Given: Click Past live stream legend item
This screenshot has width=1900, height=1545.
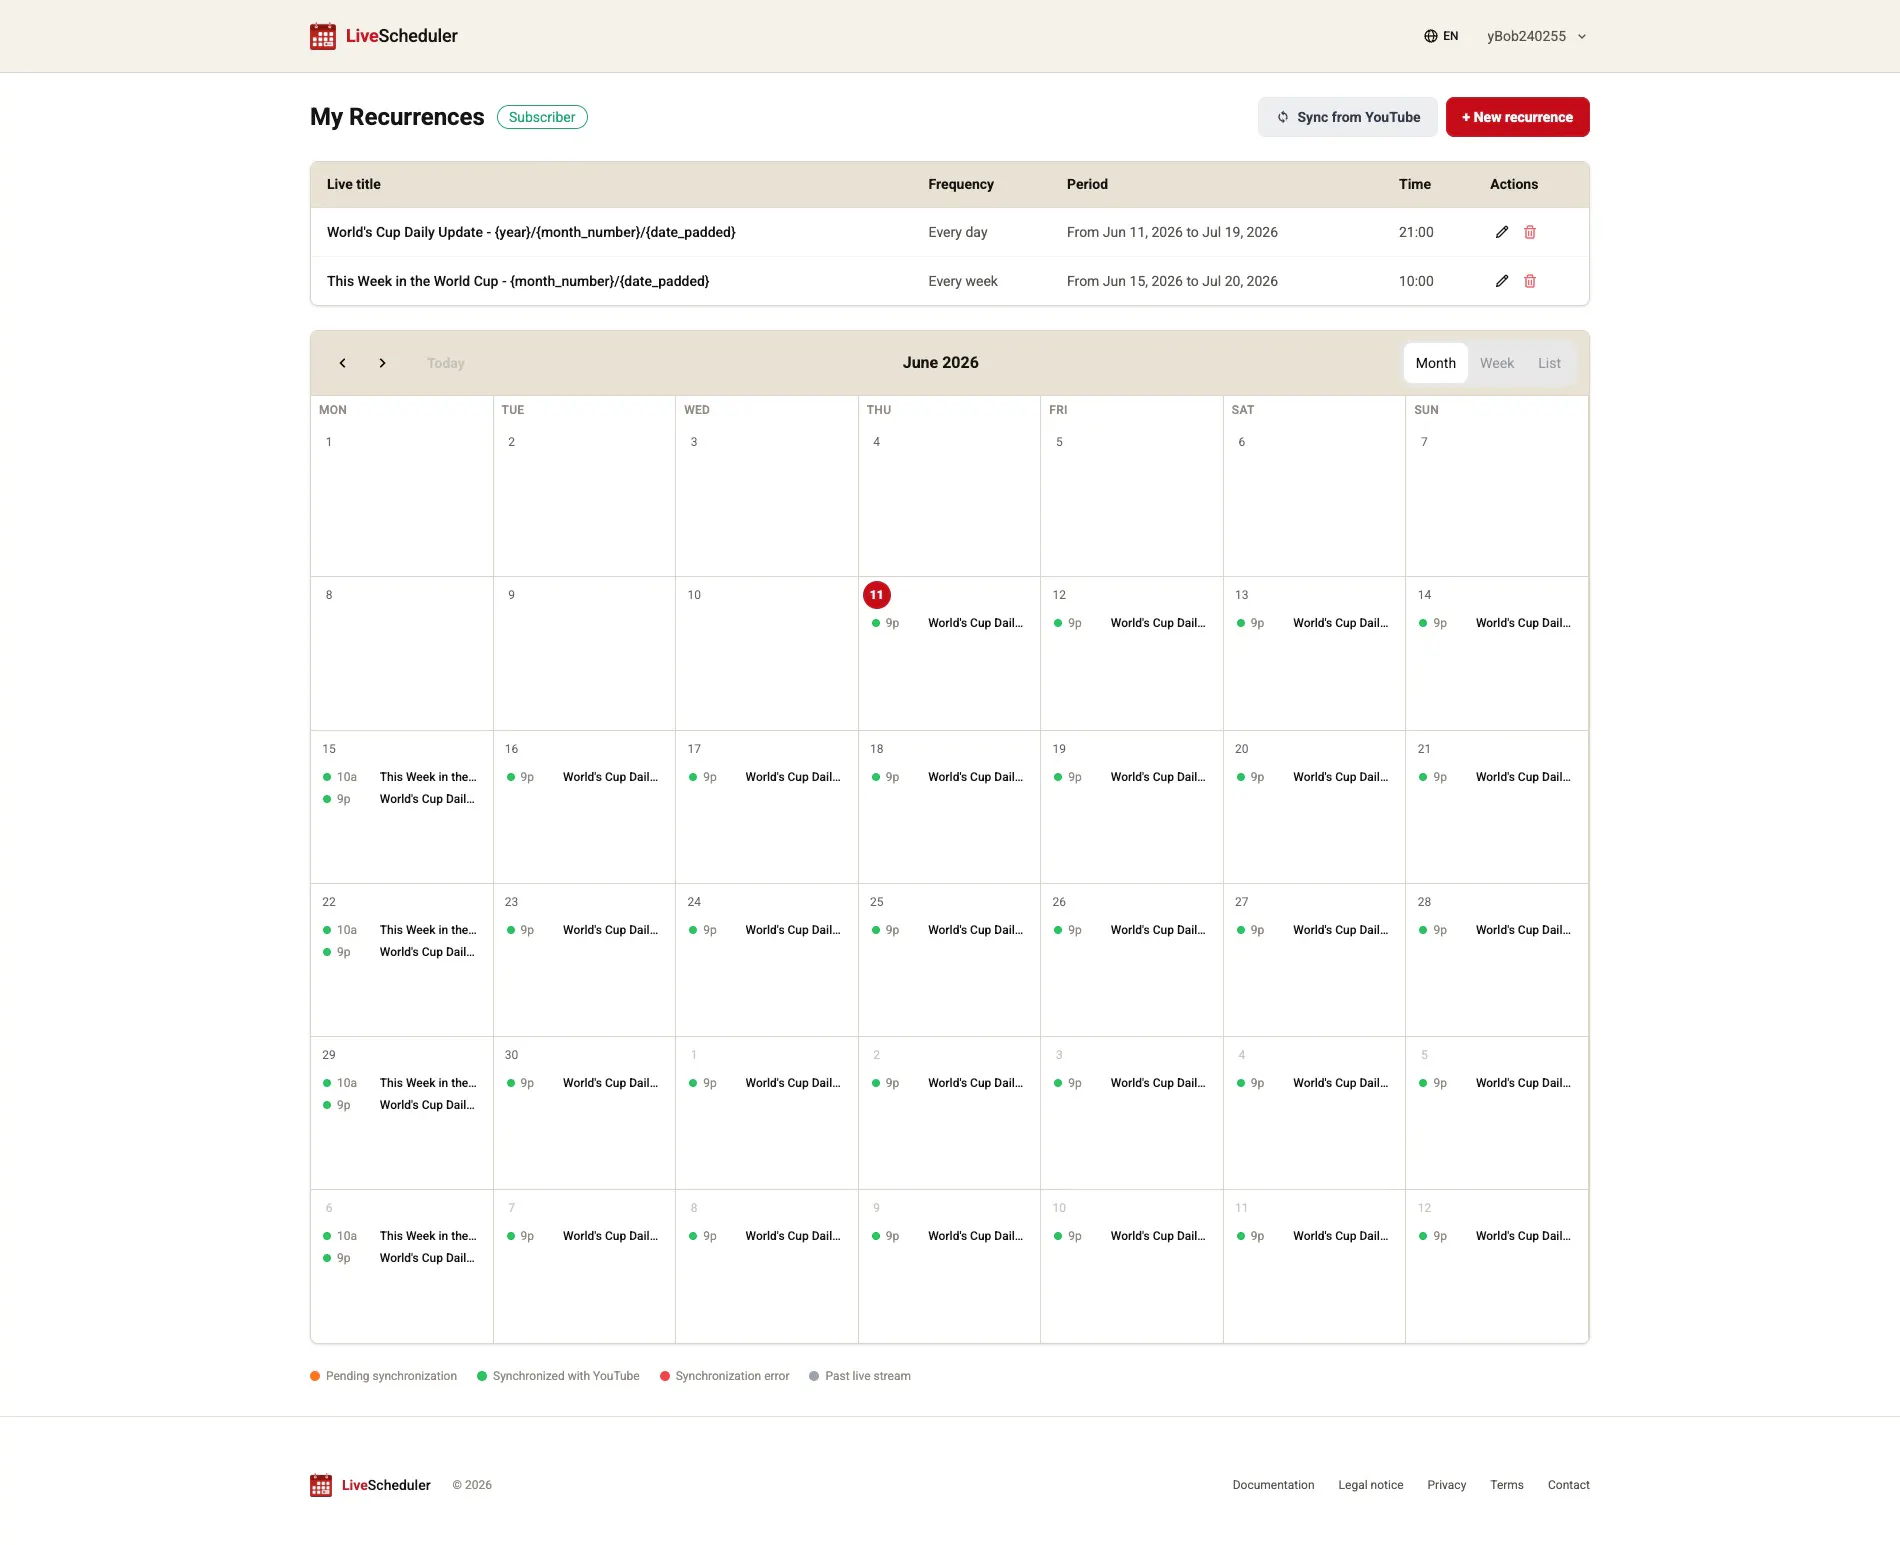Looking at the screenshot, I should 860,1376.
